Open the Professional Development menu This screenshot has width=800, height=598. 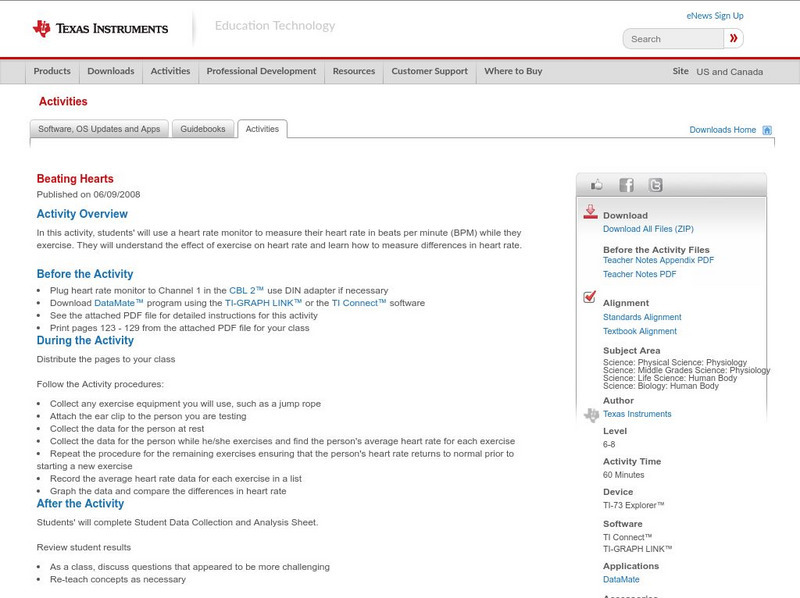[x=261, y=71]
